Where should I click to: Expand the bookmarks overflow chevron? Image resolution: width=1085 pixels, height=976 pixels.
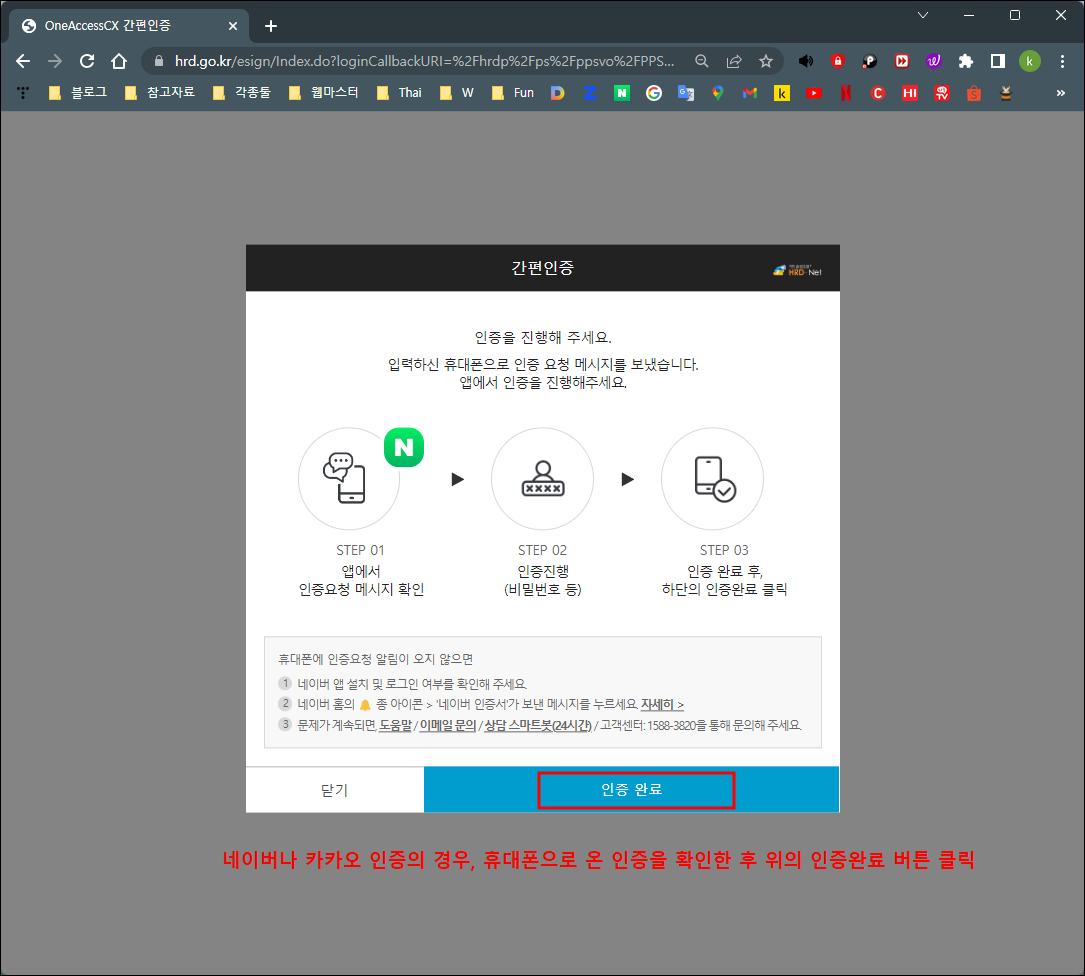(1060, 92)
